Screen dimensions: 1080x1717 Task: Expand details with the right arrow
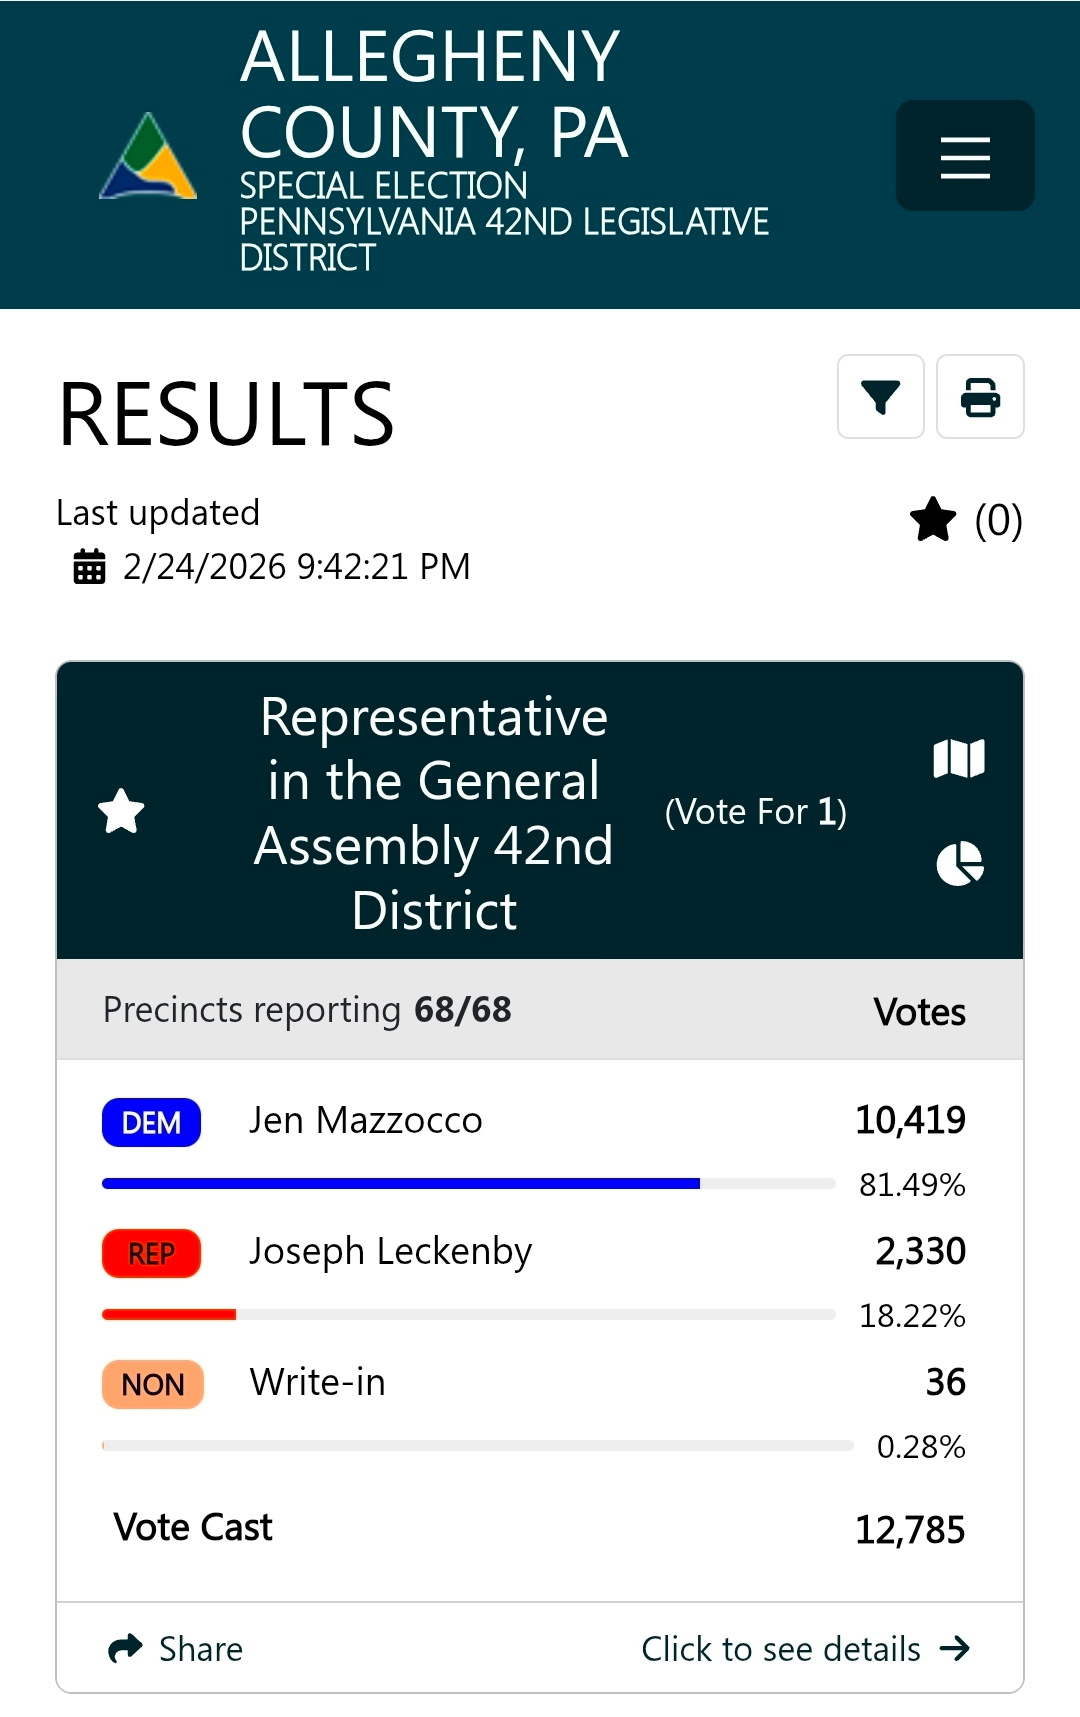coord(955,1649)
